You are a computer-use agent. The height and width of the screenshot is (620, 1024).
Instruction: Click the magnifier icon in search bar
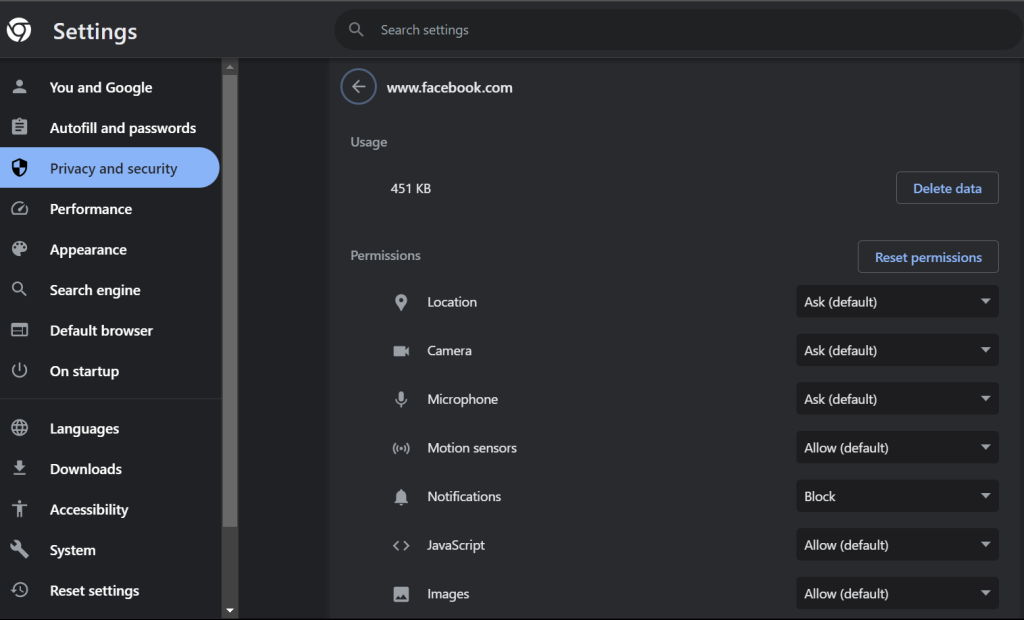[x=356, y=29]
